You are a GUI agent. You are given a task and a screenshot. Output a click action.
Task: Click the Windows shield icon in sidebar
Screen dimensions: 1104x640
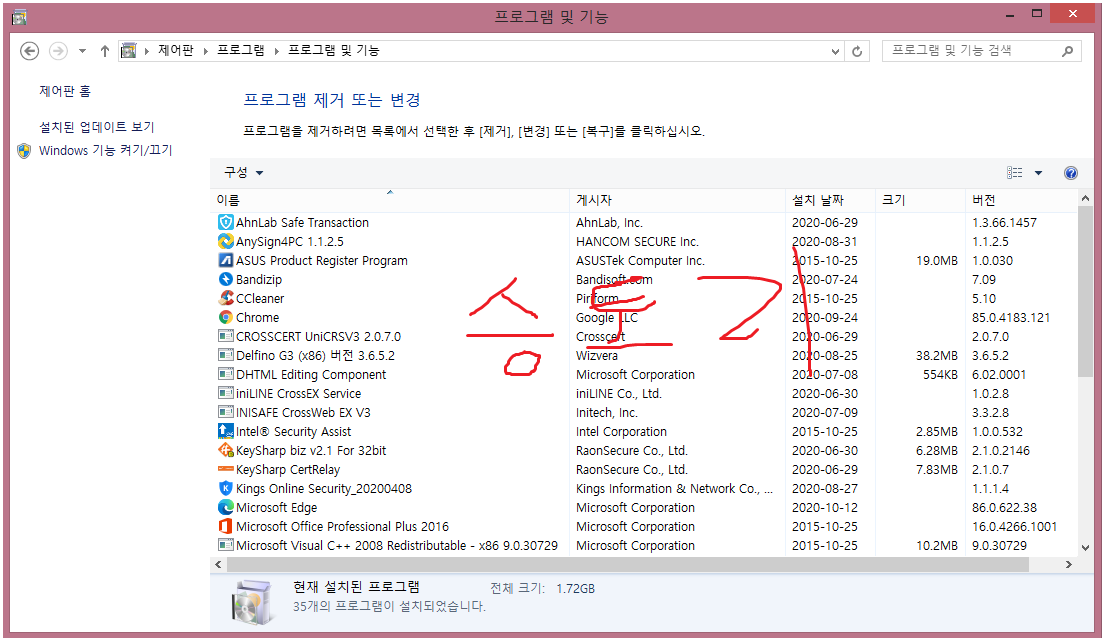(x=24, y=151)
